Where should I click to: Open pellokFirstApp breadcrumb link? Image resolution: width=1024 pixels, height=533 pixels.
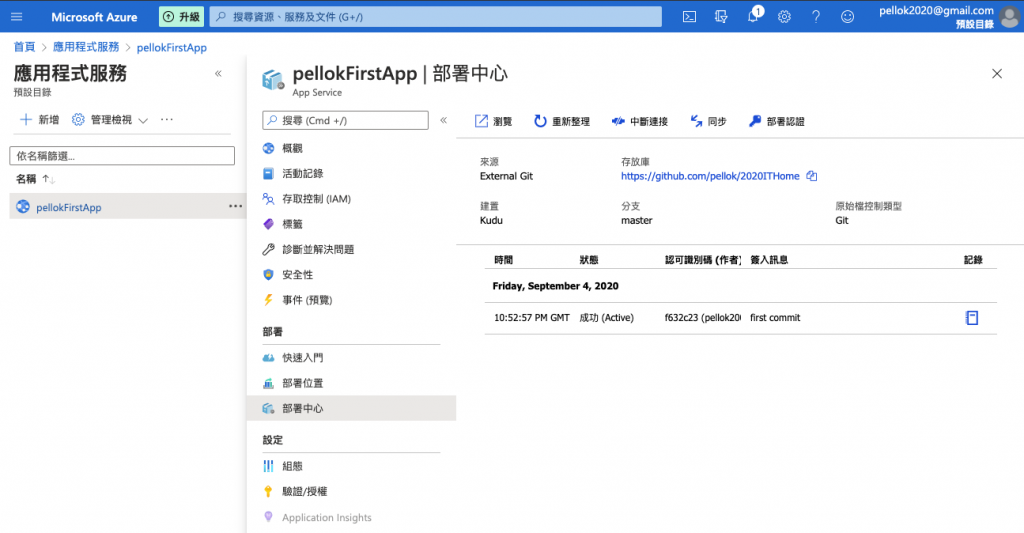coord(172,47)
